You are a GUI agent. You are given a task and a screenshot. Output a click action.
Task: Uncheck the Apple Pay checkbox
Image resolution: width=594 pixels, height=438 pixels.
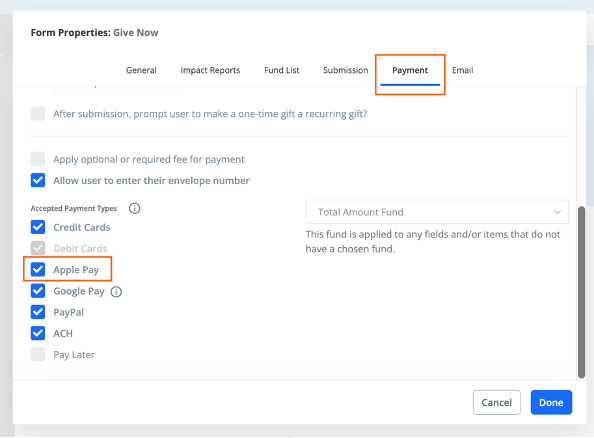(38, 269)
